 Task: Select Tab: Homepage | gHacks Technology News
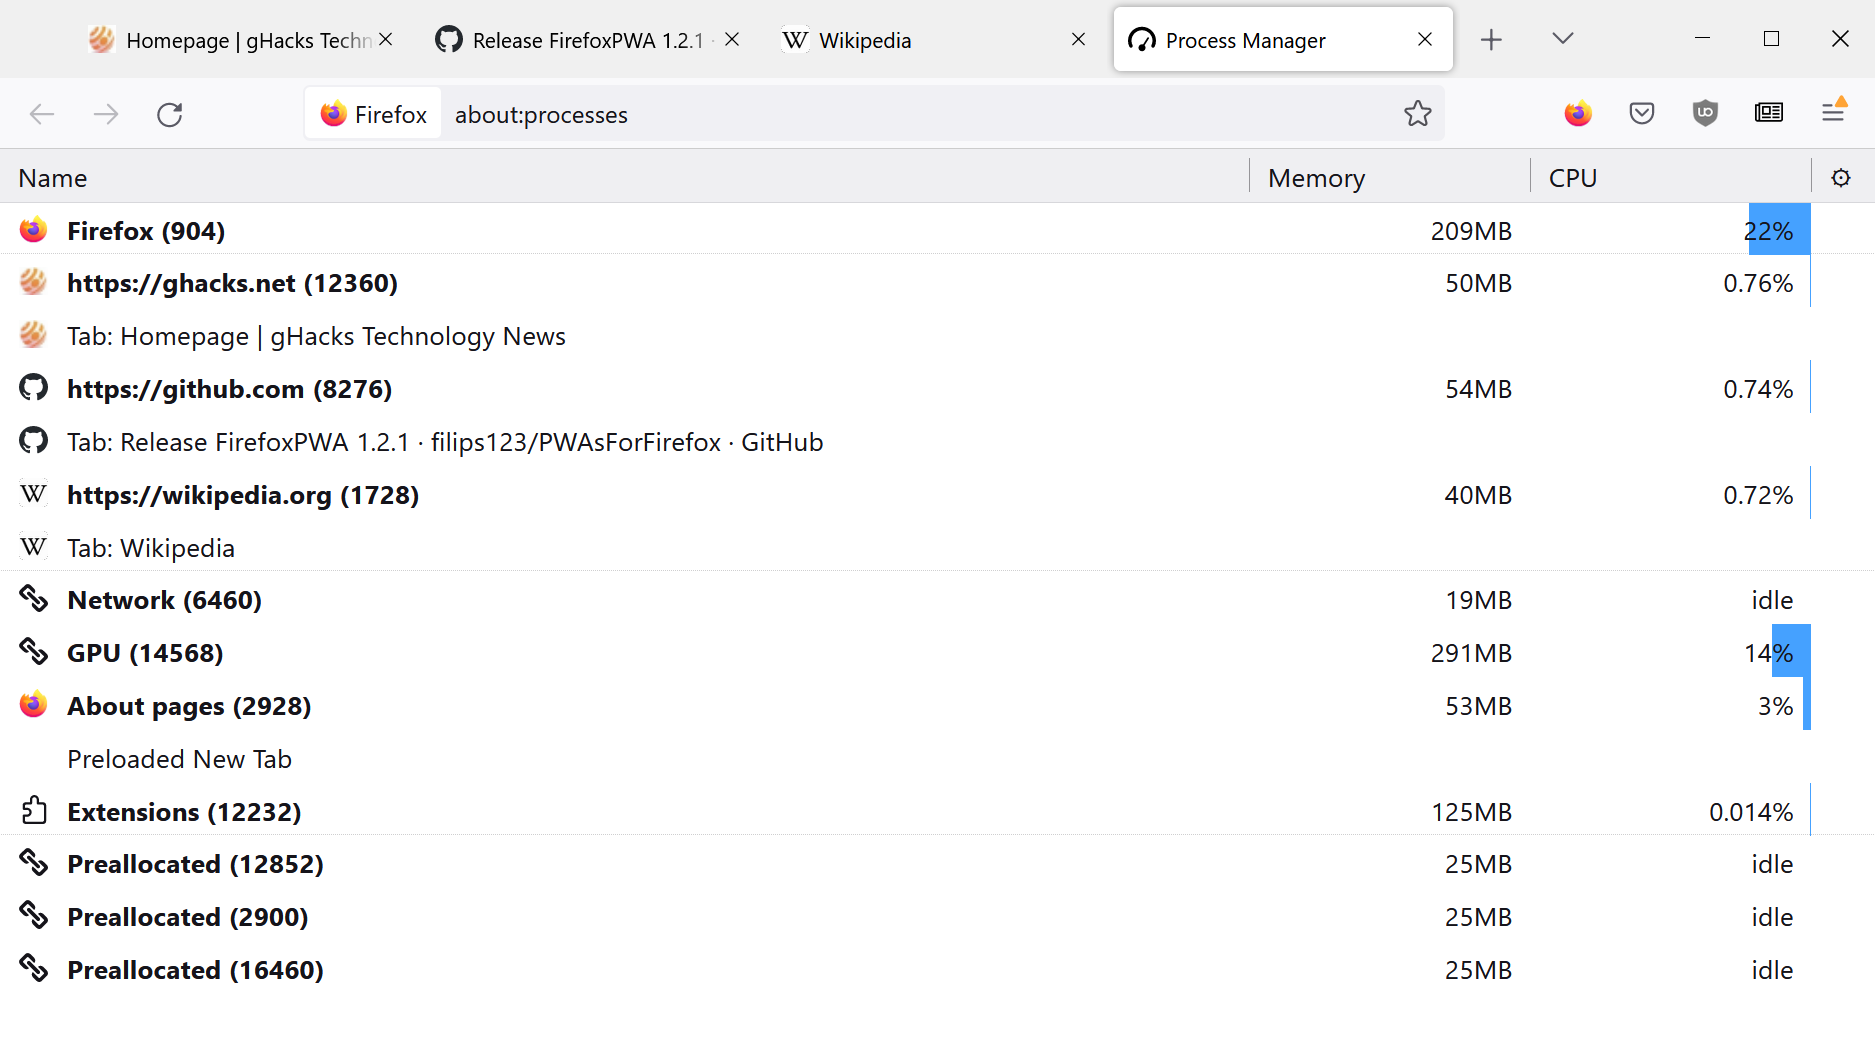[x=937, y=336]
